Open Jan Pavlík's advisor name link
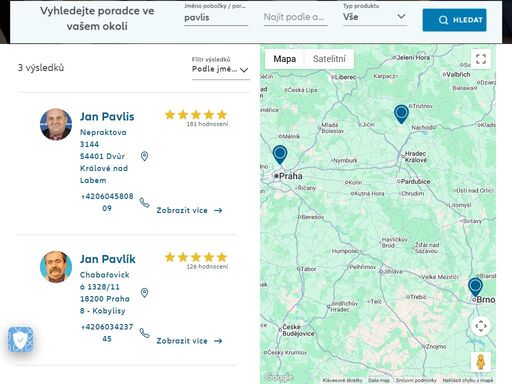 (x=108, y=259)
